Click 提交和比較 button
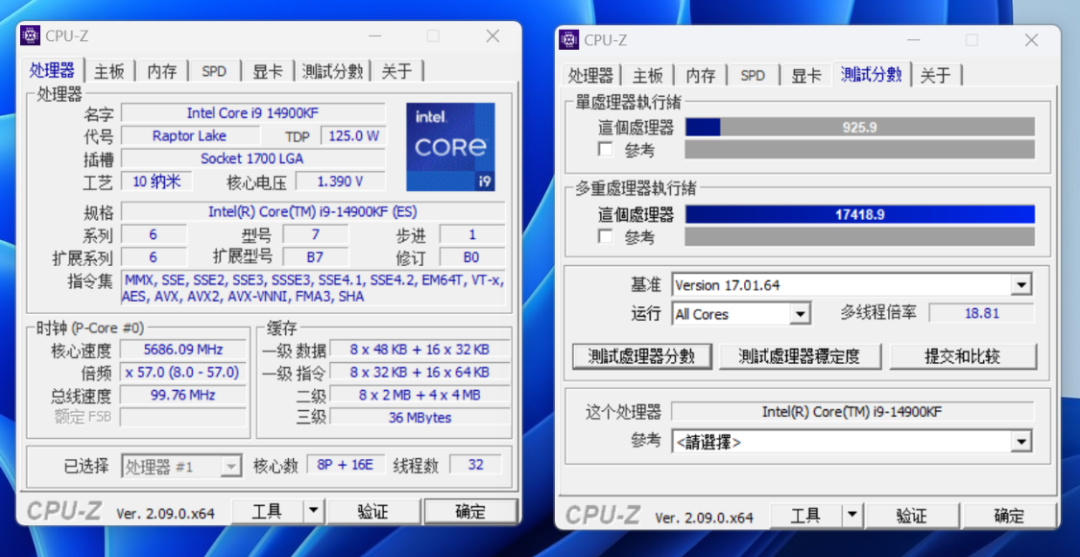This screenshot has height=557, width=1080. [963, 356]
